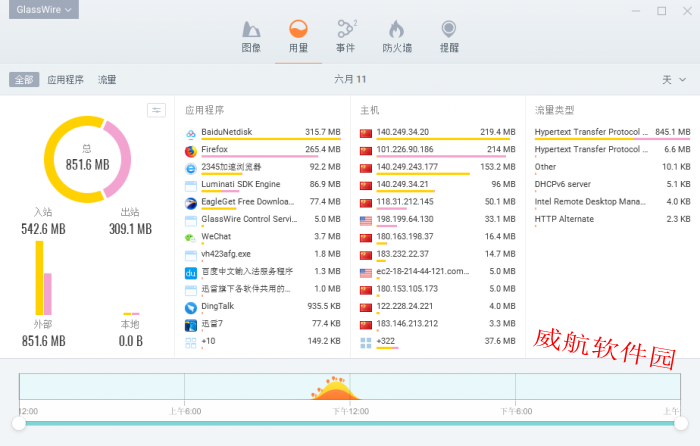Click the 六月 11 date label
The width and height of the screenshot is (700, 446).
(x=350, y=79)
